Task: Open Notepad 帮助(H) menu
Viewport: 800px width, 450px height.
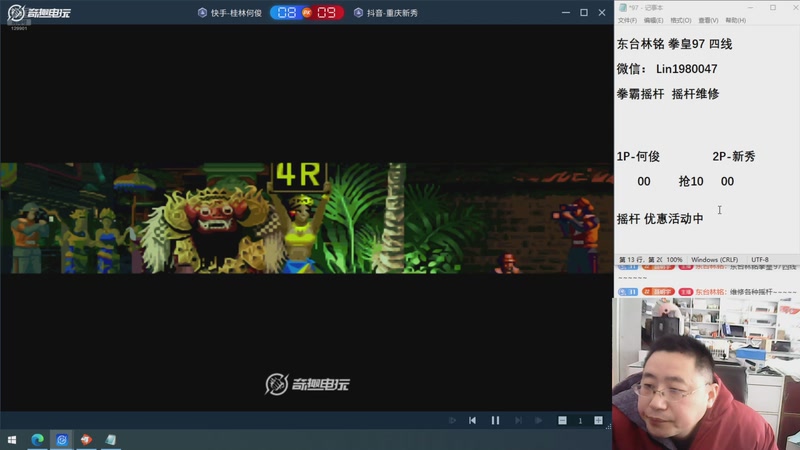Action: click(x=736, y=20)
